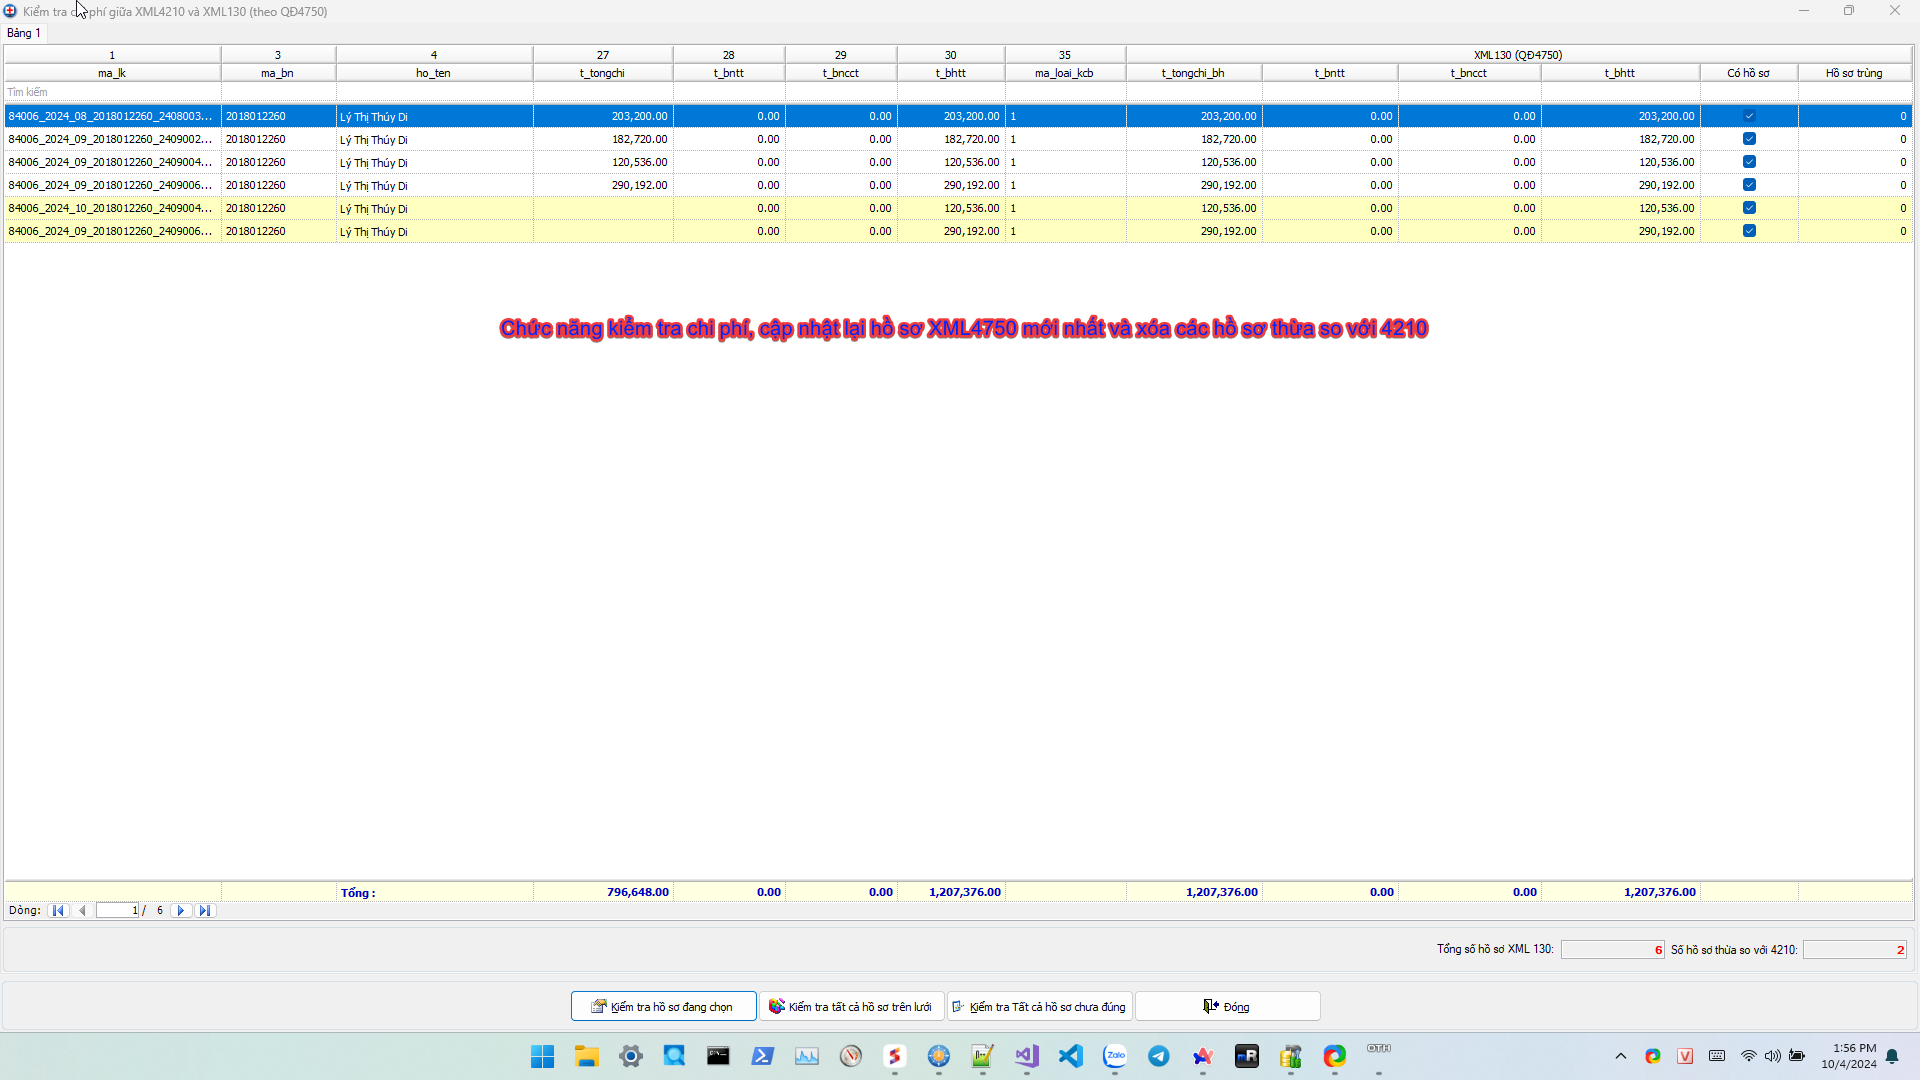1920x1080 pixels.
Task: Uncheck 'Có hồ sơ' for 182,720.00 row
Action: click(x=1749, y=139)
